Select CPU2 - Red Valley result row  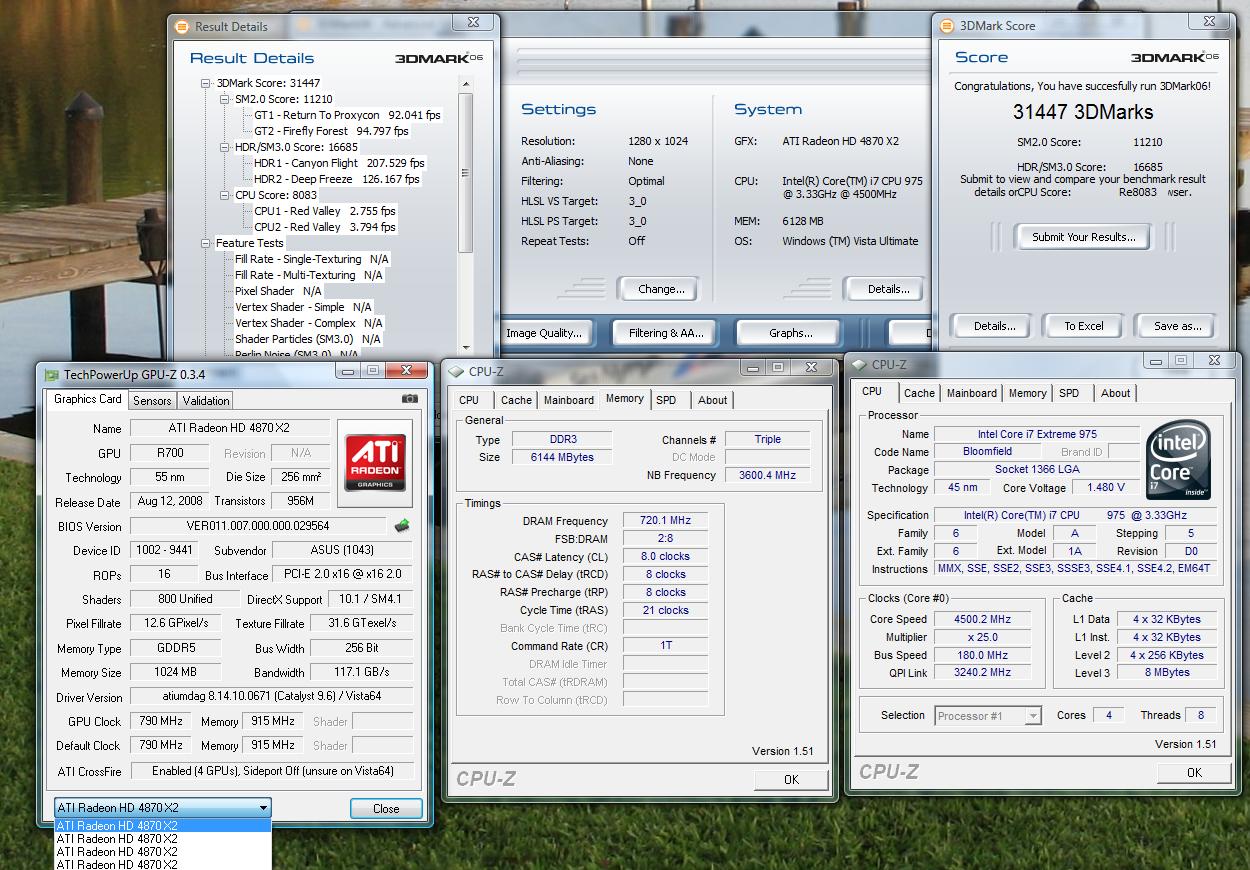click(x=325, y=227)
